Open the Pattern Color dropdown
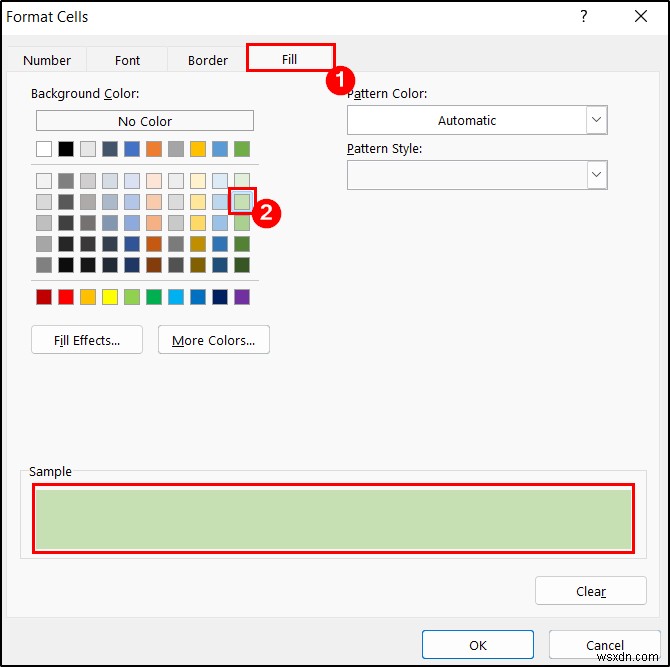 596,120
